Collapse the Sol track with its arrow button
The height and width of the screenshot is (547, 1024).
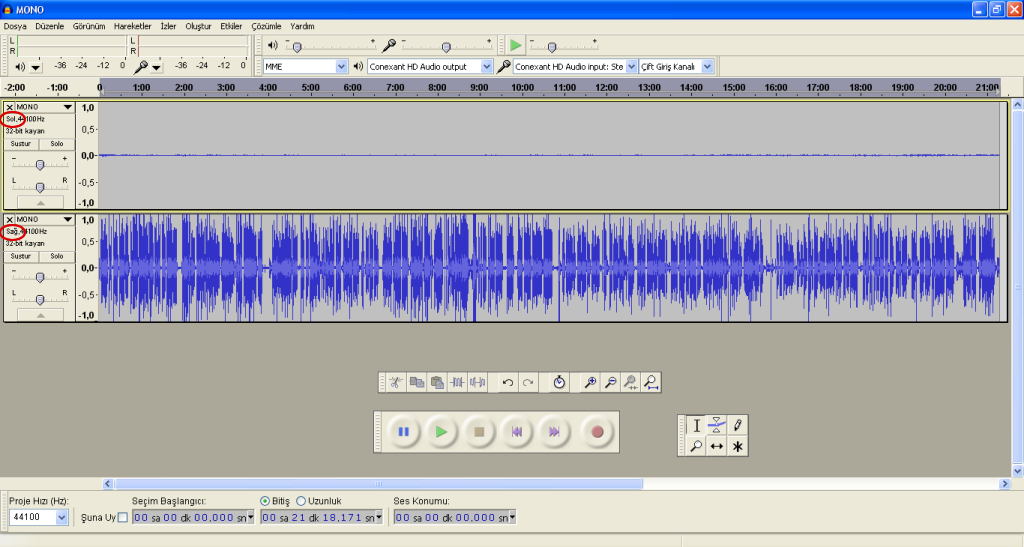[40, 203]
